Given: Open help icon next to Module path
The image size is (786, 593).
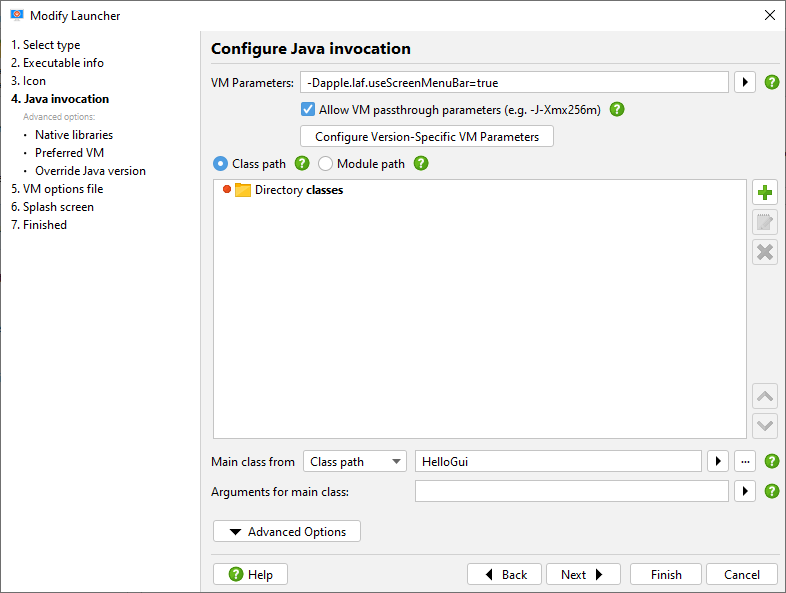Looking at the screenshot, I should pos(421,163).
